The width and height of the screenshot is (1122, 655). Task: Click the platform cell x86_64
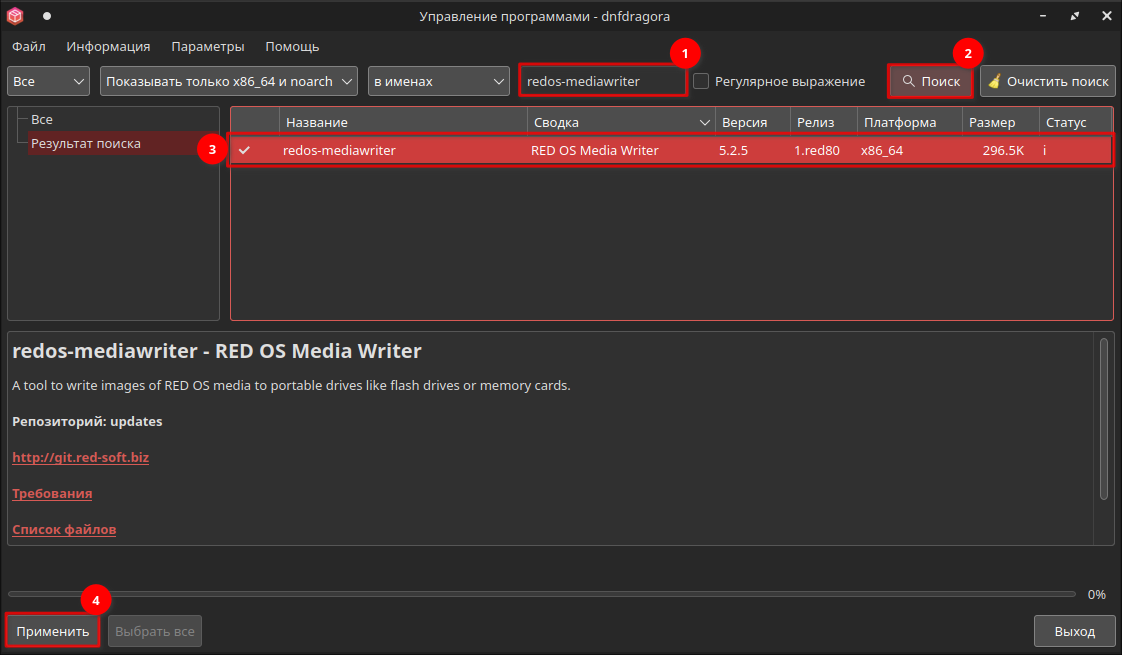pos(882,150)
